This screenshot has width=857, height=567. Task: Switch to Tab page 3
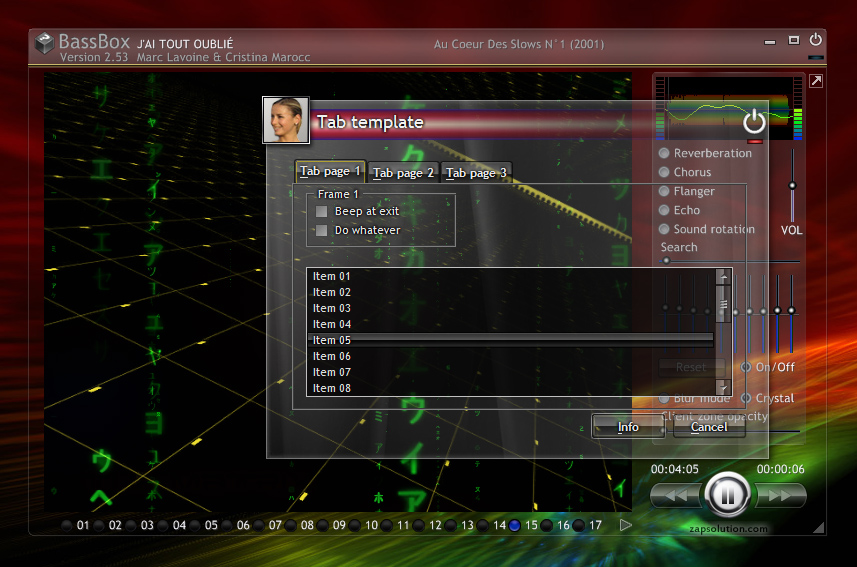click(476, 173)
